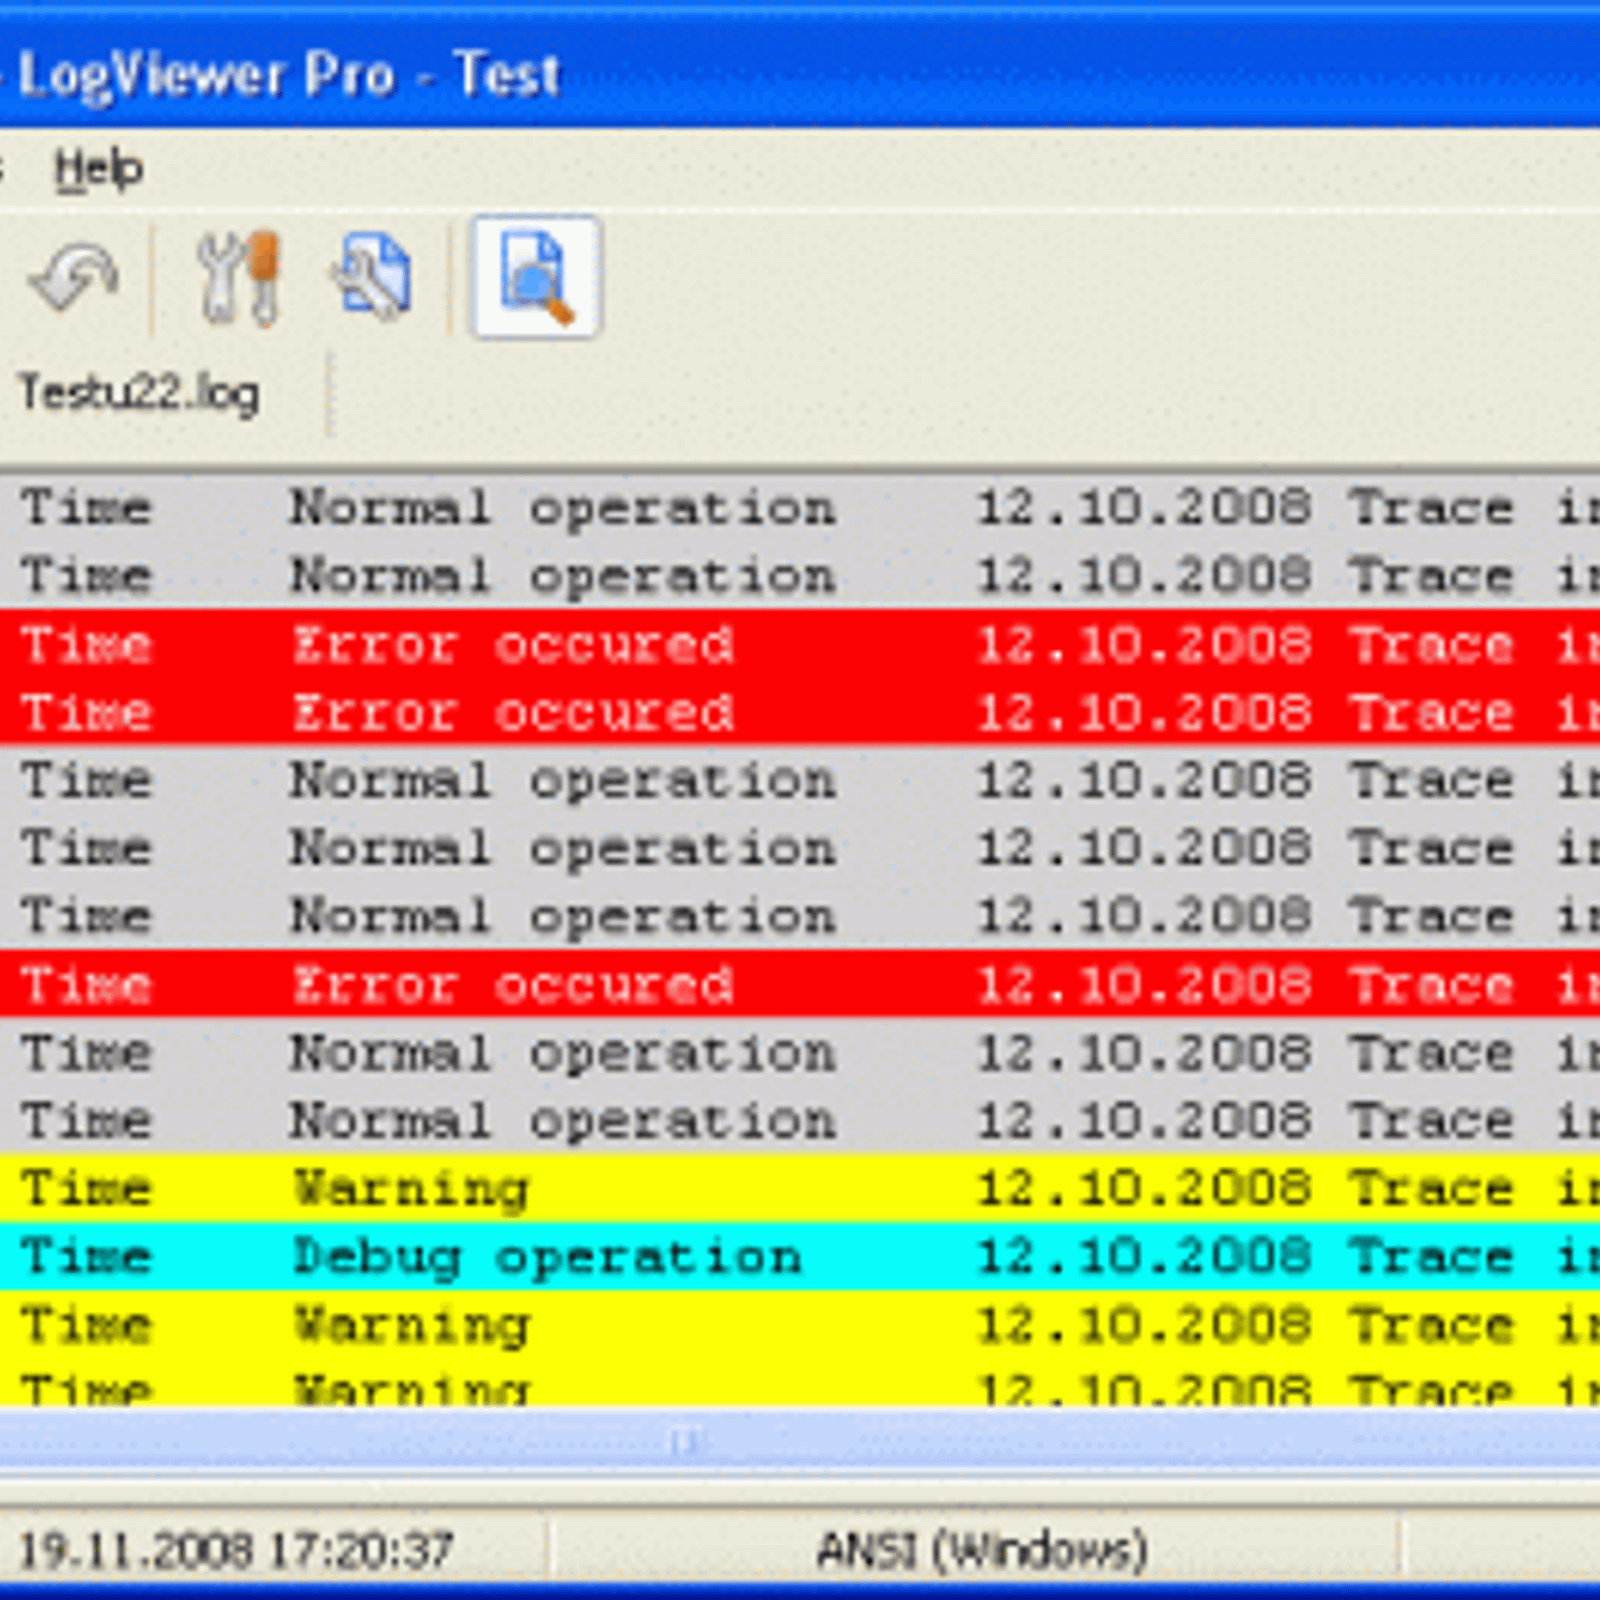The width and height of the screenshot is (1600, 1600).
Task: Click the splitter grip below the log view
Action: point(684,1441)
